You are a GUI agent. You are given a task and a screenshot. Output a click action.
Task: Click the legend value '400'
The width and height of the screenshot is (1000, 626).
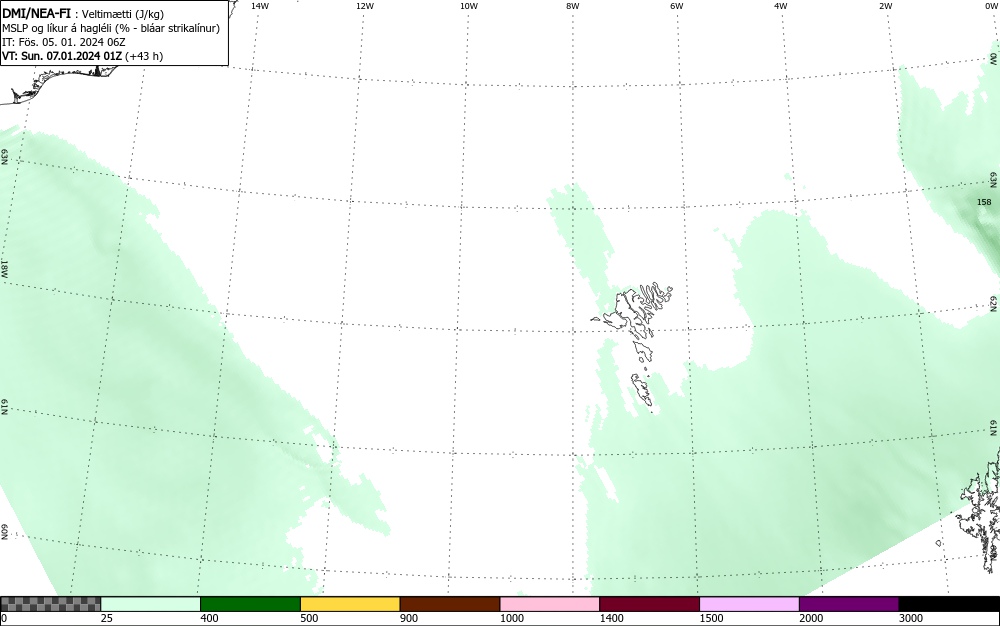coord(209,618)
